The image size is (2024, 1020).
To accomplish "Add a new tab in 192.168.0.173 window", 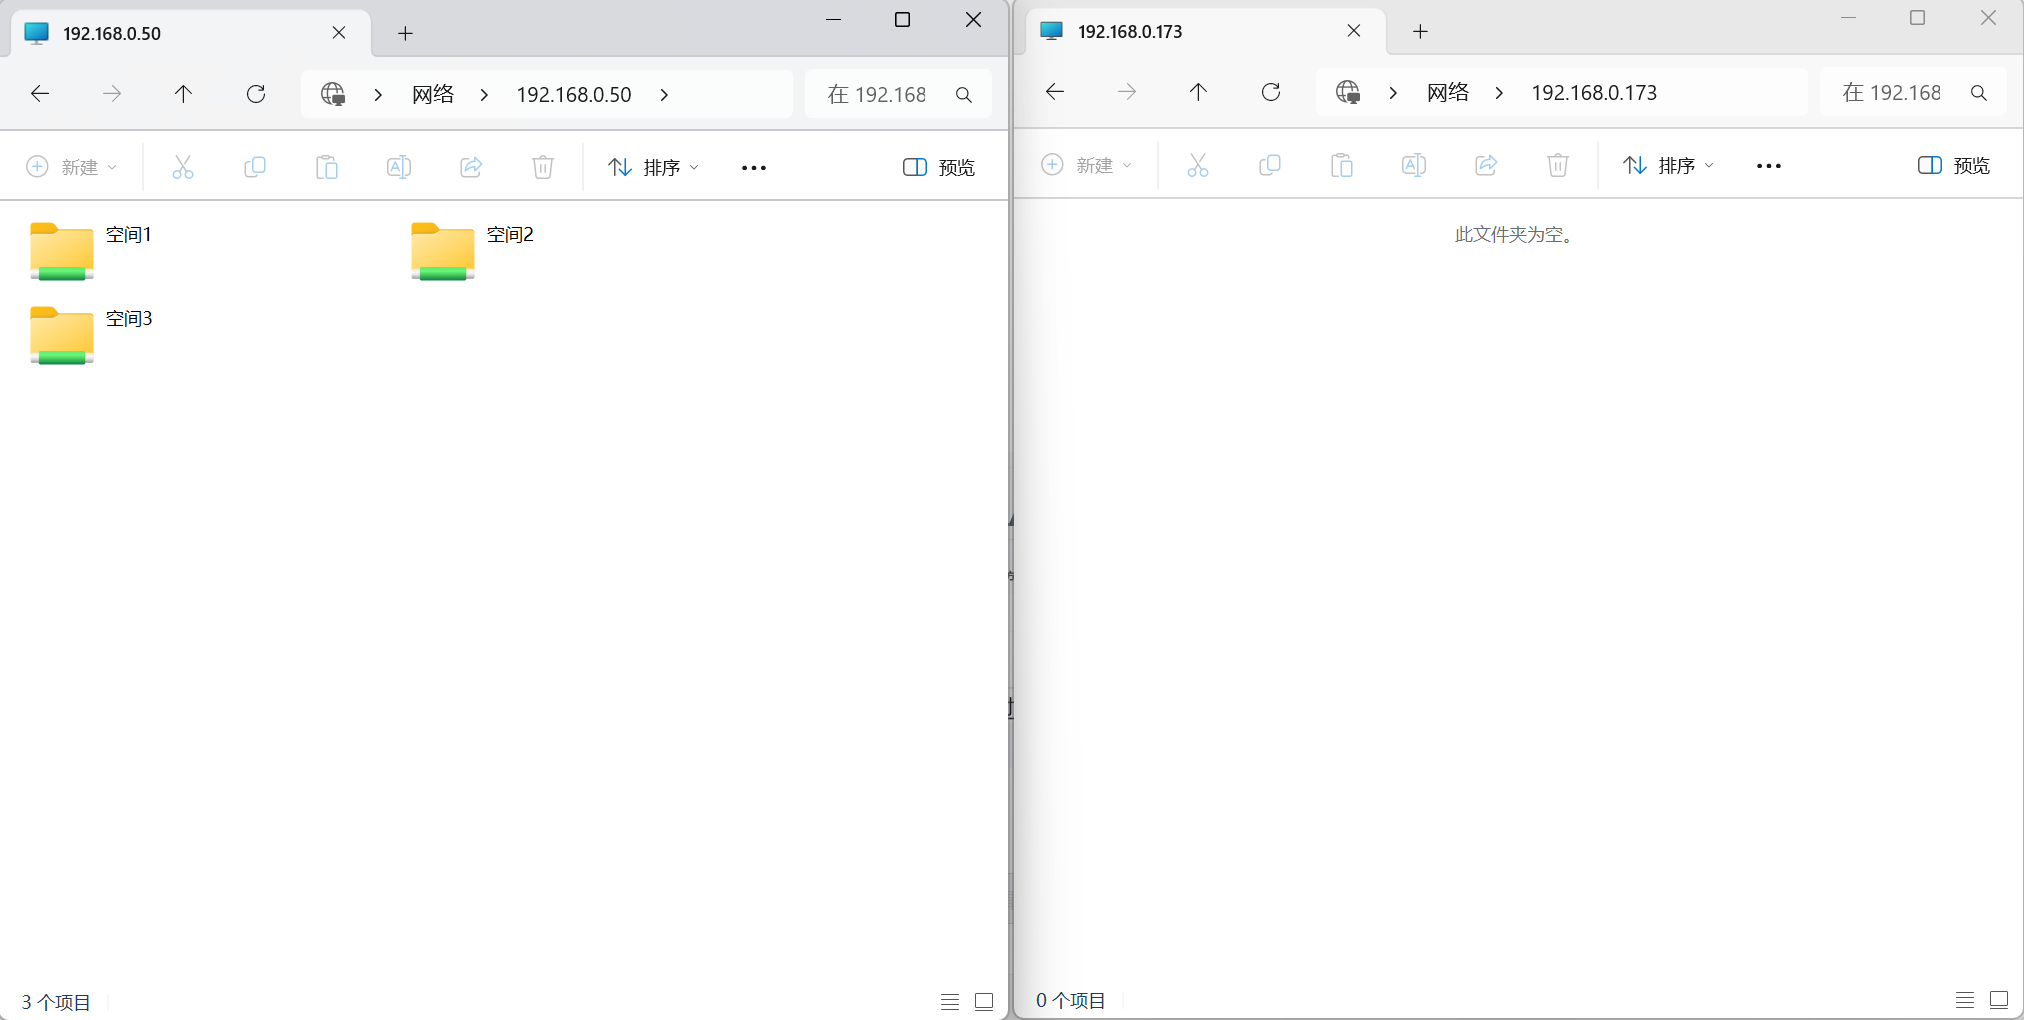I will tap(1420, 31).
